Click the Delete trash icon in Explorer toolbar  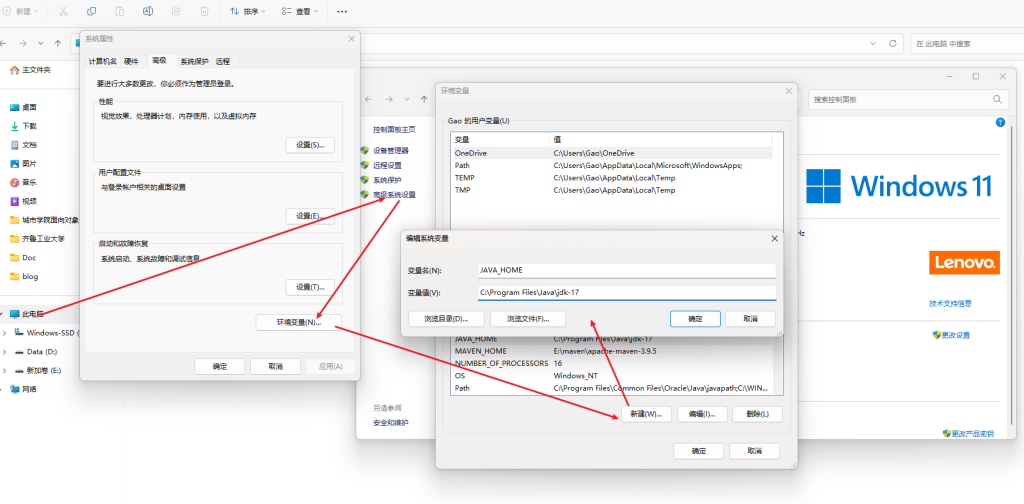pyautogui.click(x=204, y=11)
